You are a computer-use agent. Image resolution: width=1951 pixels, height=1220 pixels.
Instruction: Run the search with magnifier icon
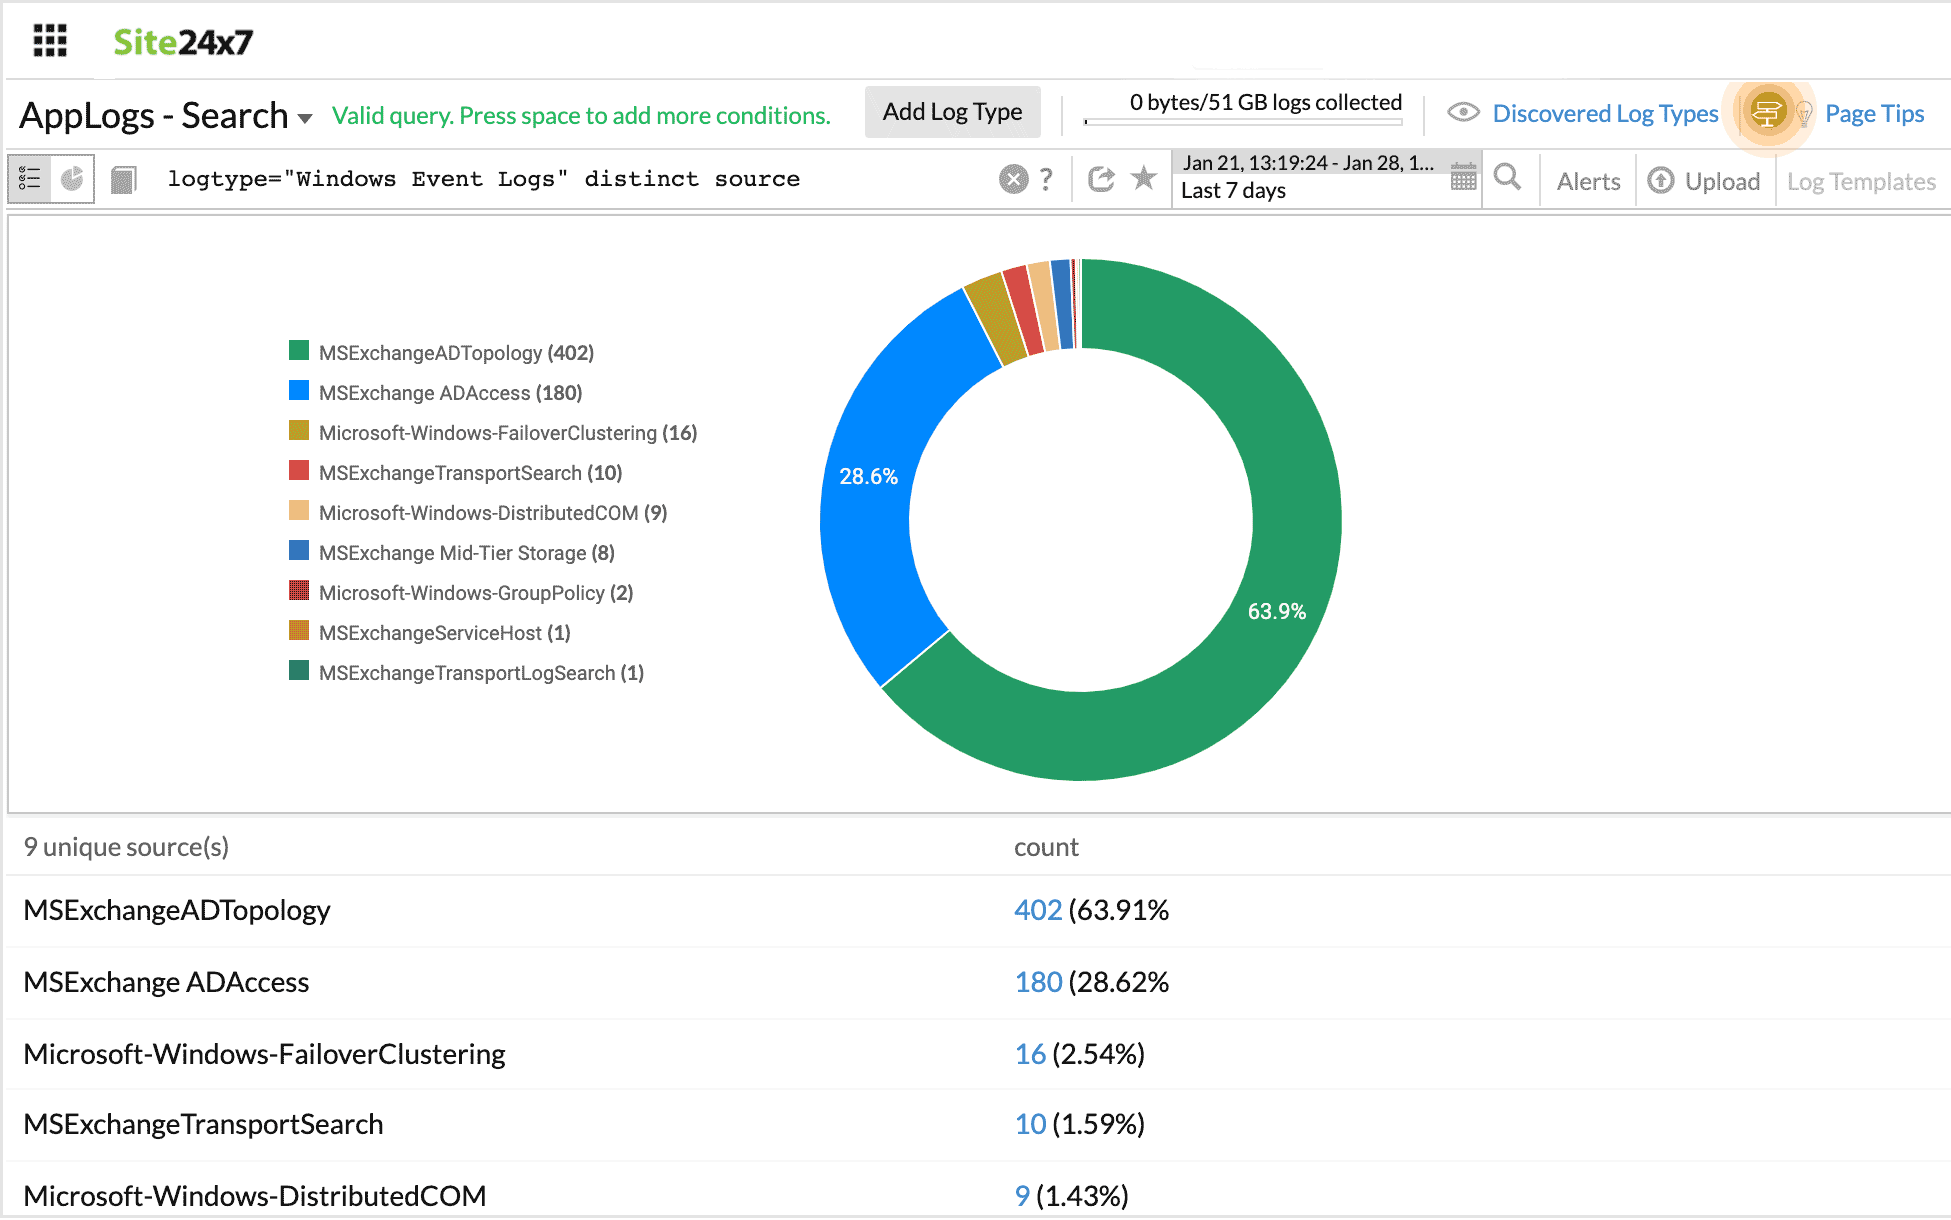(1507, 177)
